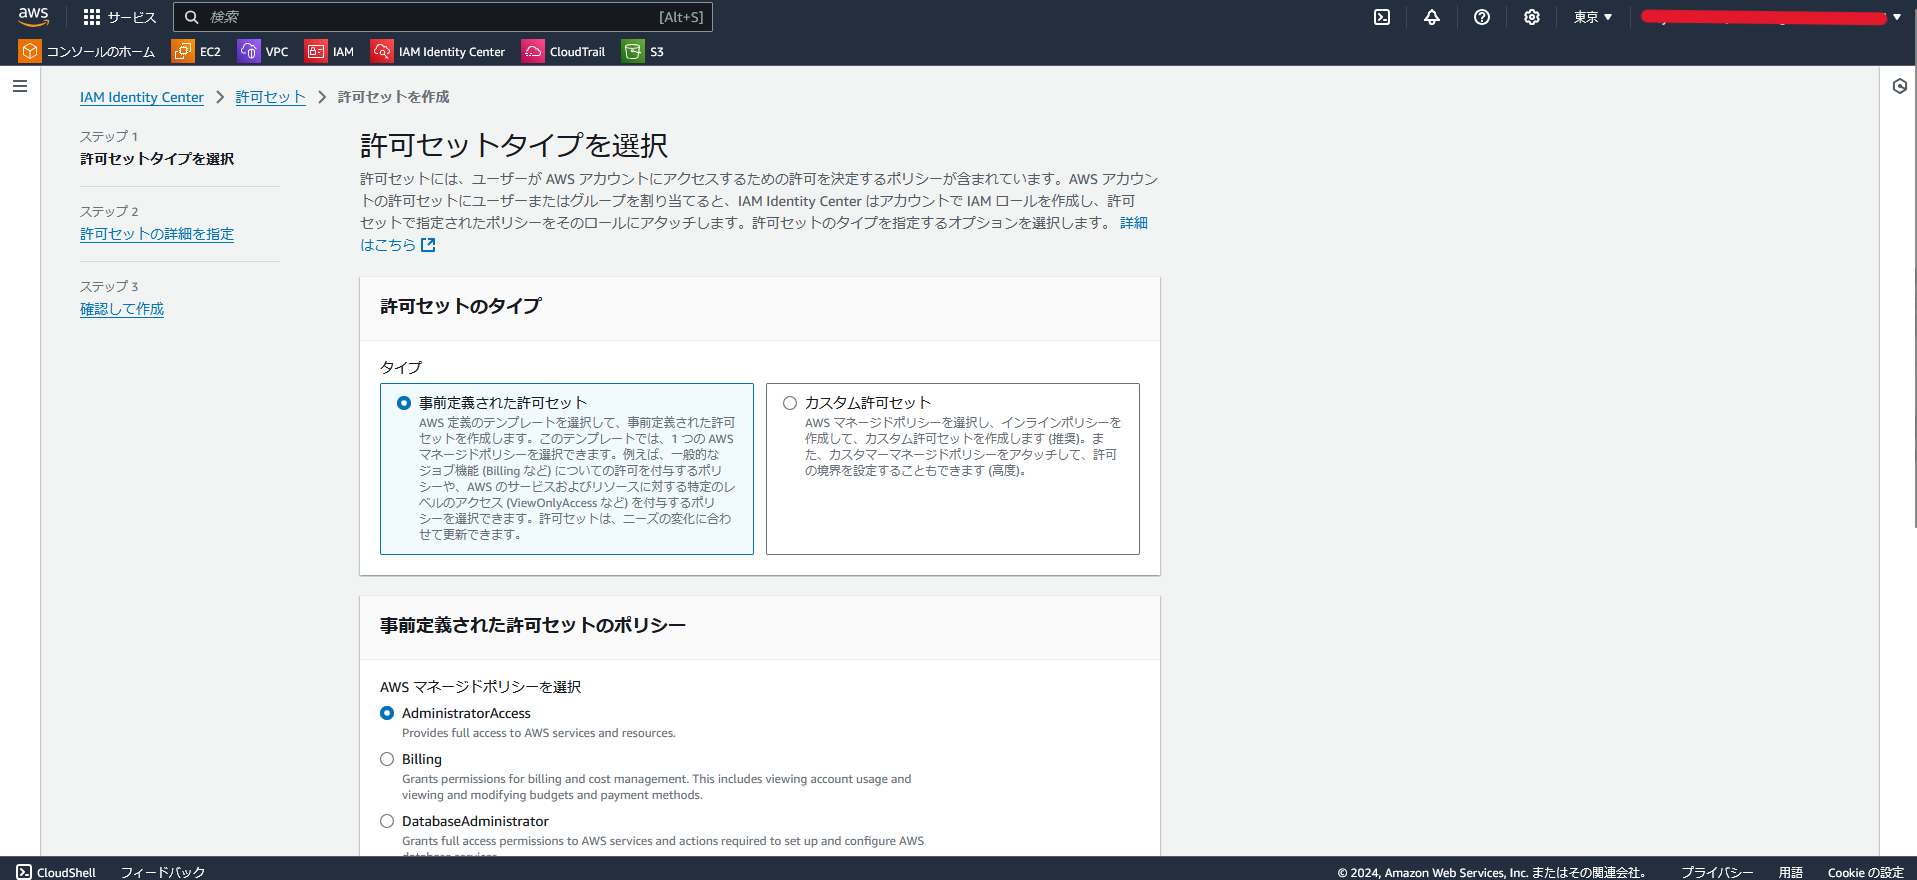Image resolution: width=1917 pixels, height=880 pixels.
Task: Click the IAM service icon
Action: 316,51
